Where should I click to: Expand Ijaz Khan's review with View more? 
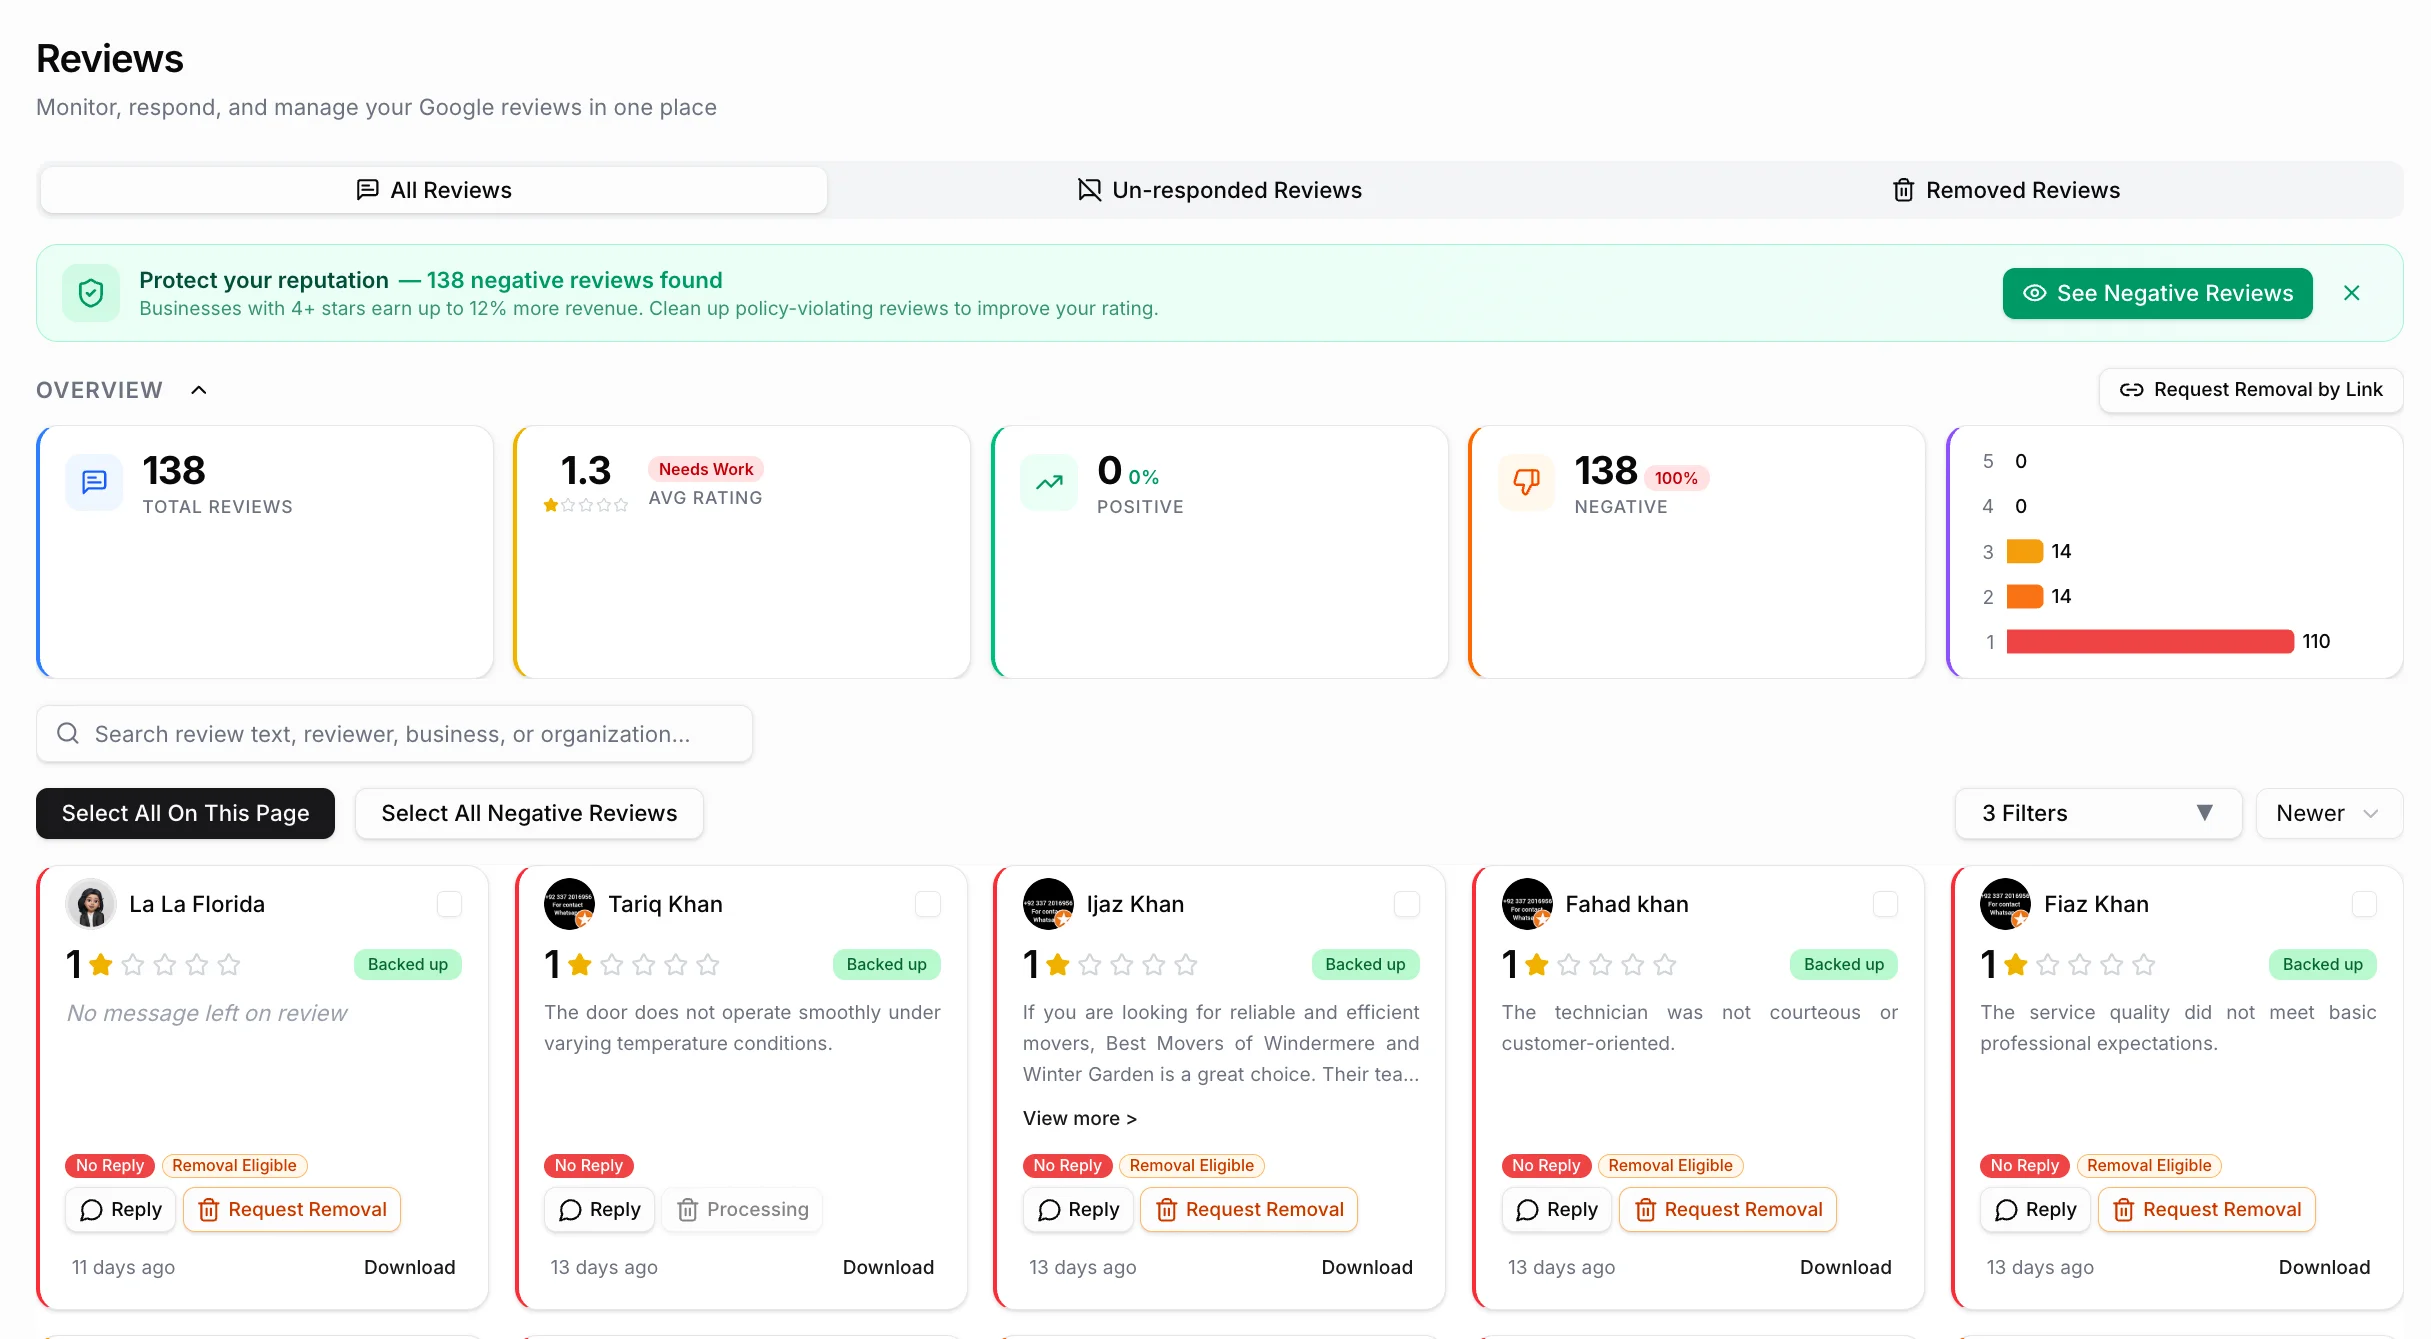coord(1080,1118)
